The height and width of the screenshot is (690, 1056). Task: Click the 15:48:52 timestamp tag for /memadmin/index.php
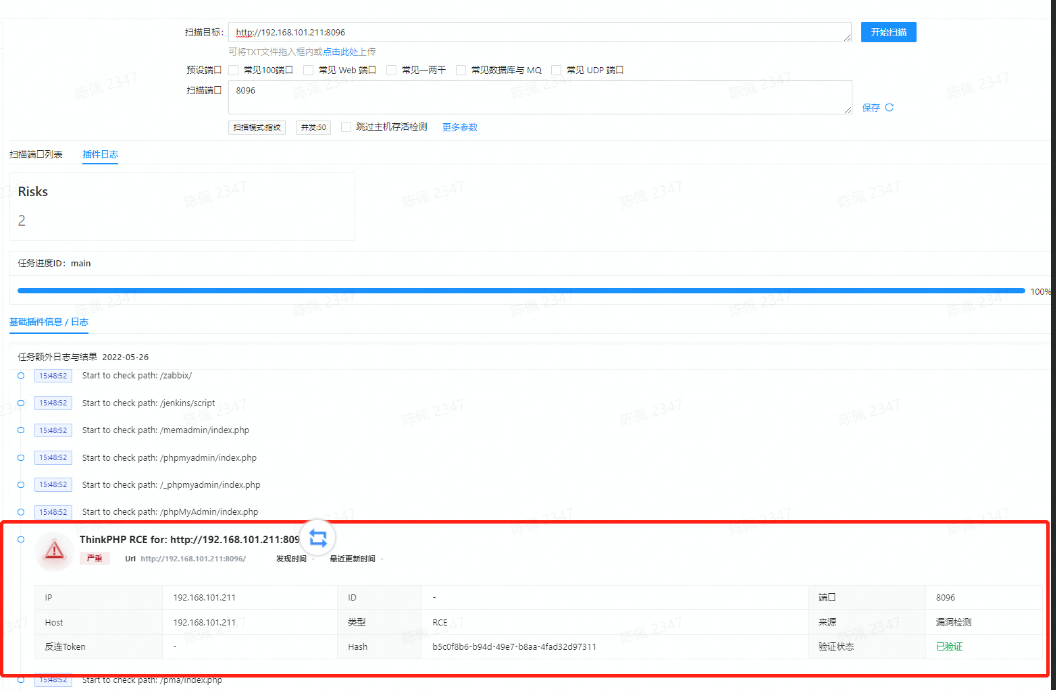52,430
